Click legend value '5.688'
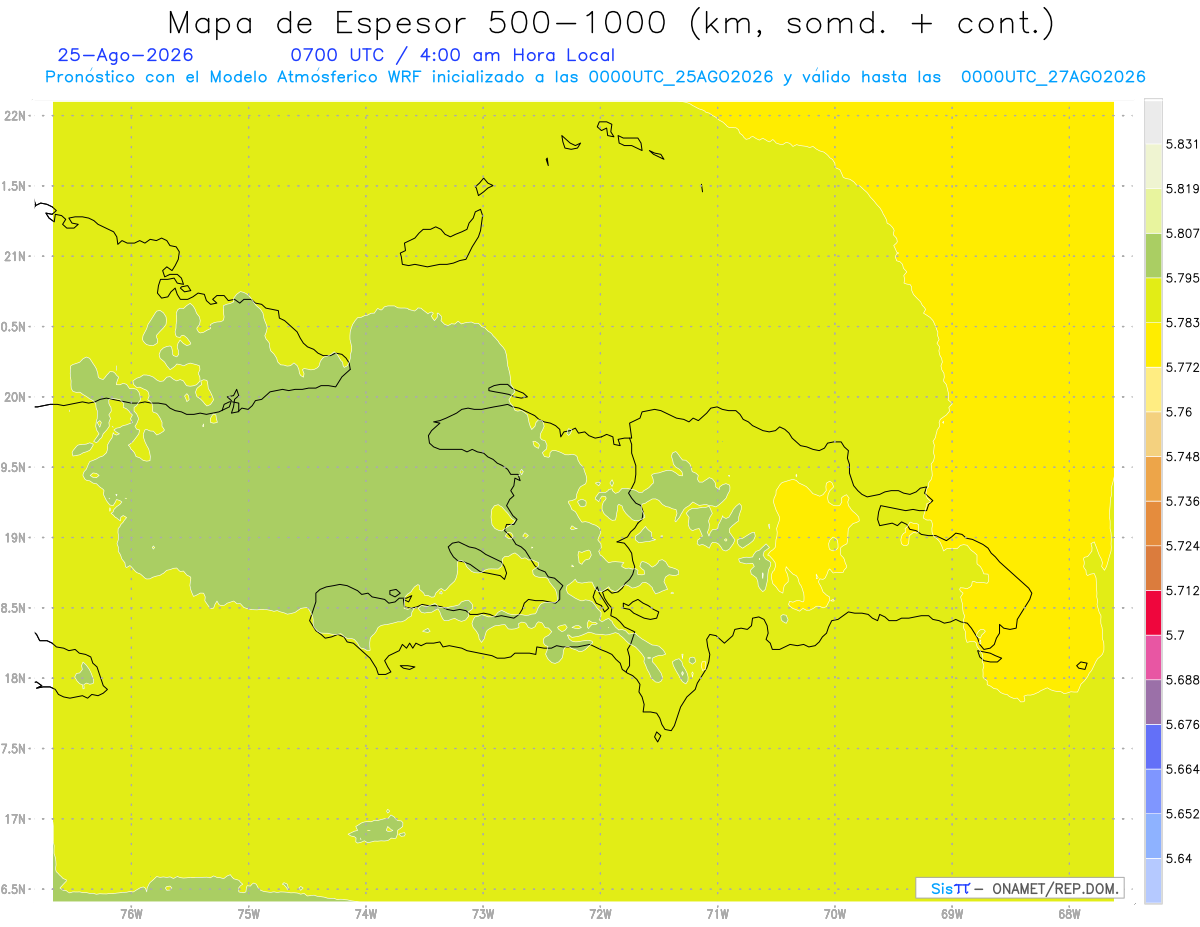 [1182, 679]
